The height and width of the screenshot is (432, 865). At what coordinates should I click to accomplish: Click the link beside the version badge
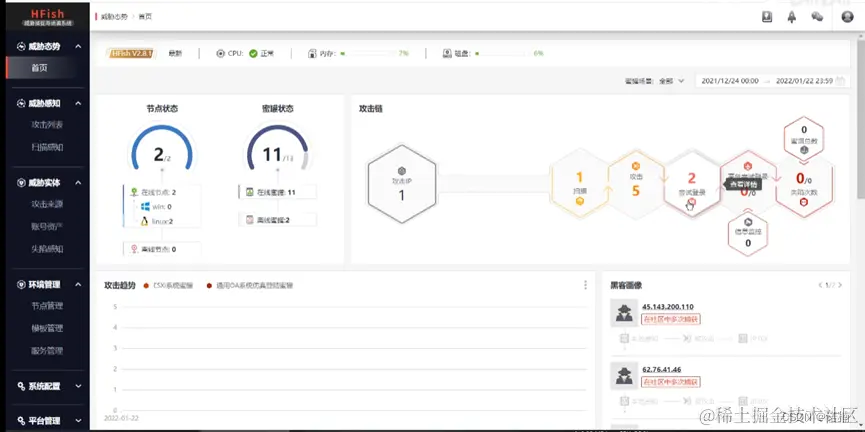click(x=175, y=54)
